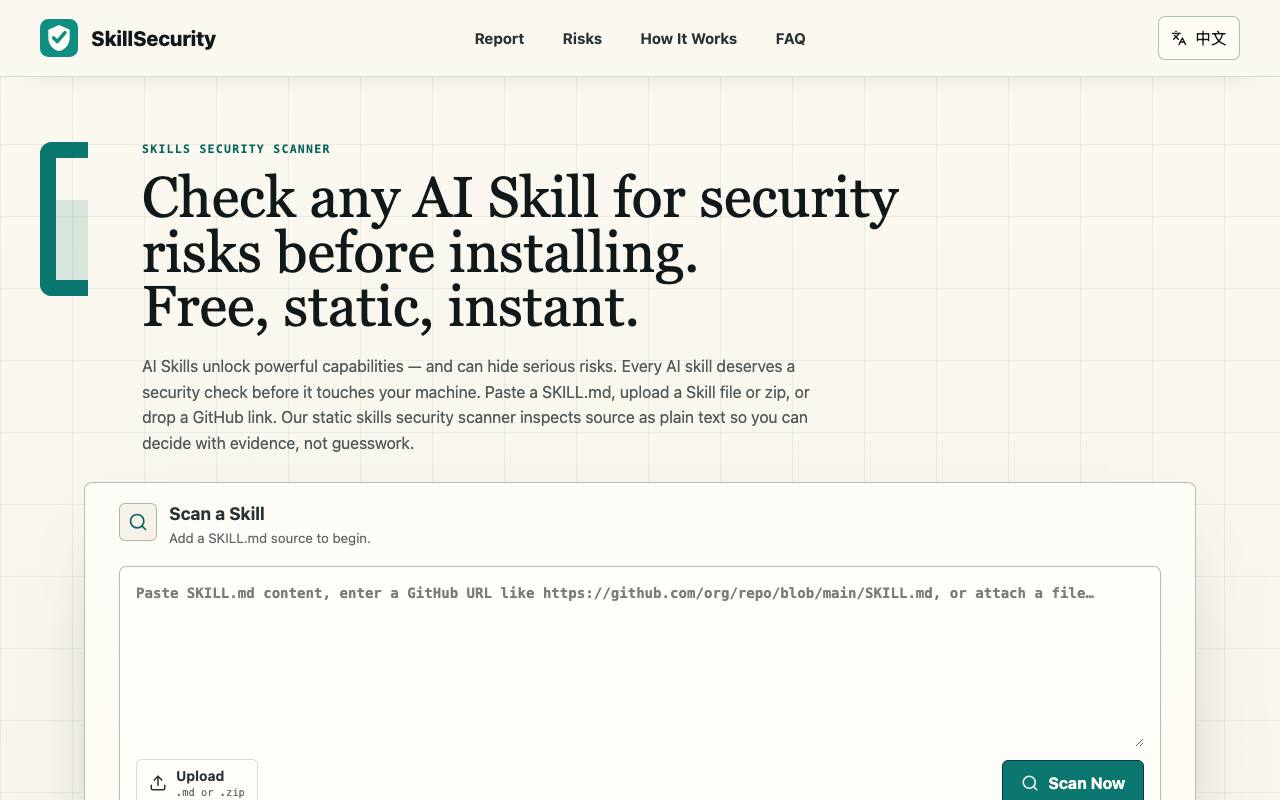Screen dimensions: 1280x800
Task: Click the SkillSecurity brand name
Action: (153, 39)
